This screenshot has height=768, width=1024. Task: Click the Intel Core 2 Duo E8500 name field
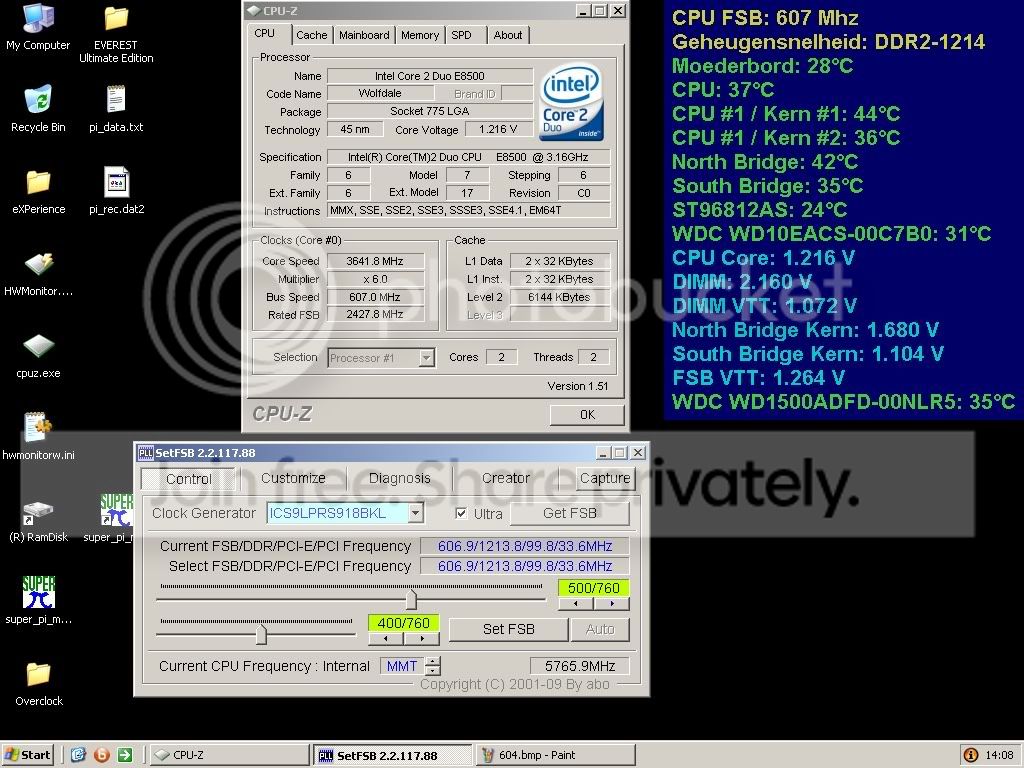(x=430, y=76)
